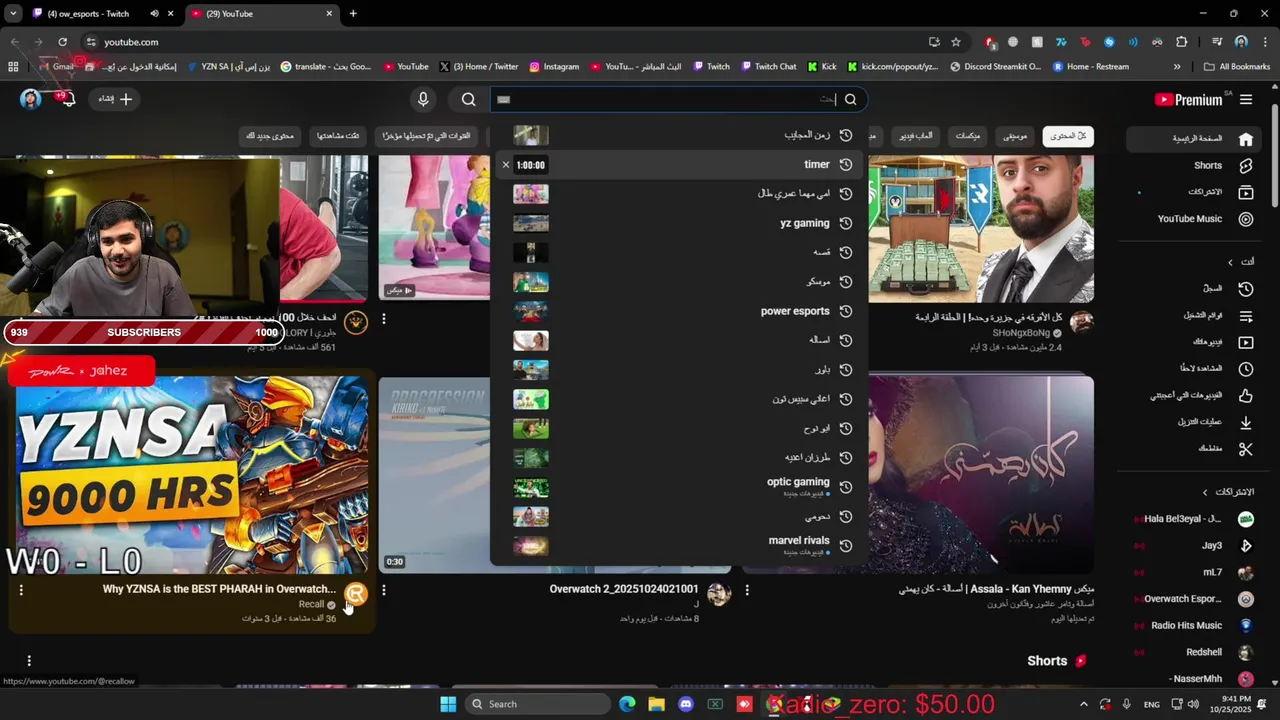Select the 'ألعاب فيديو' filter chip
The width and height of the screenshot is (1280, 720).
(916, 136)
